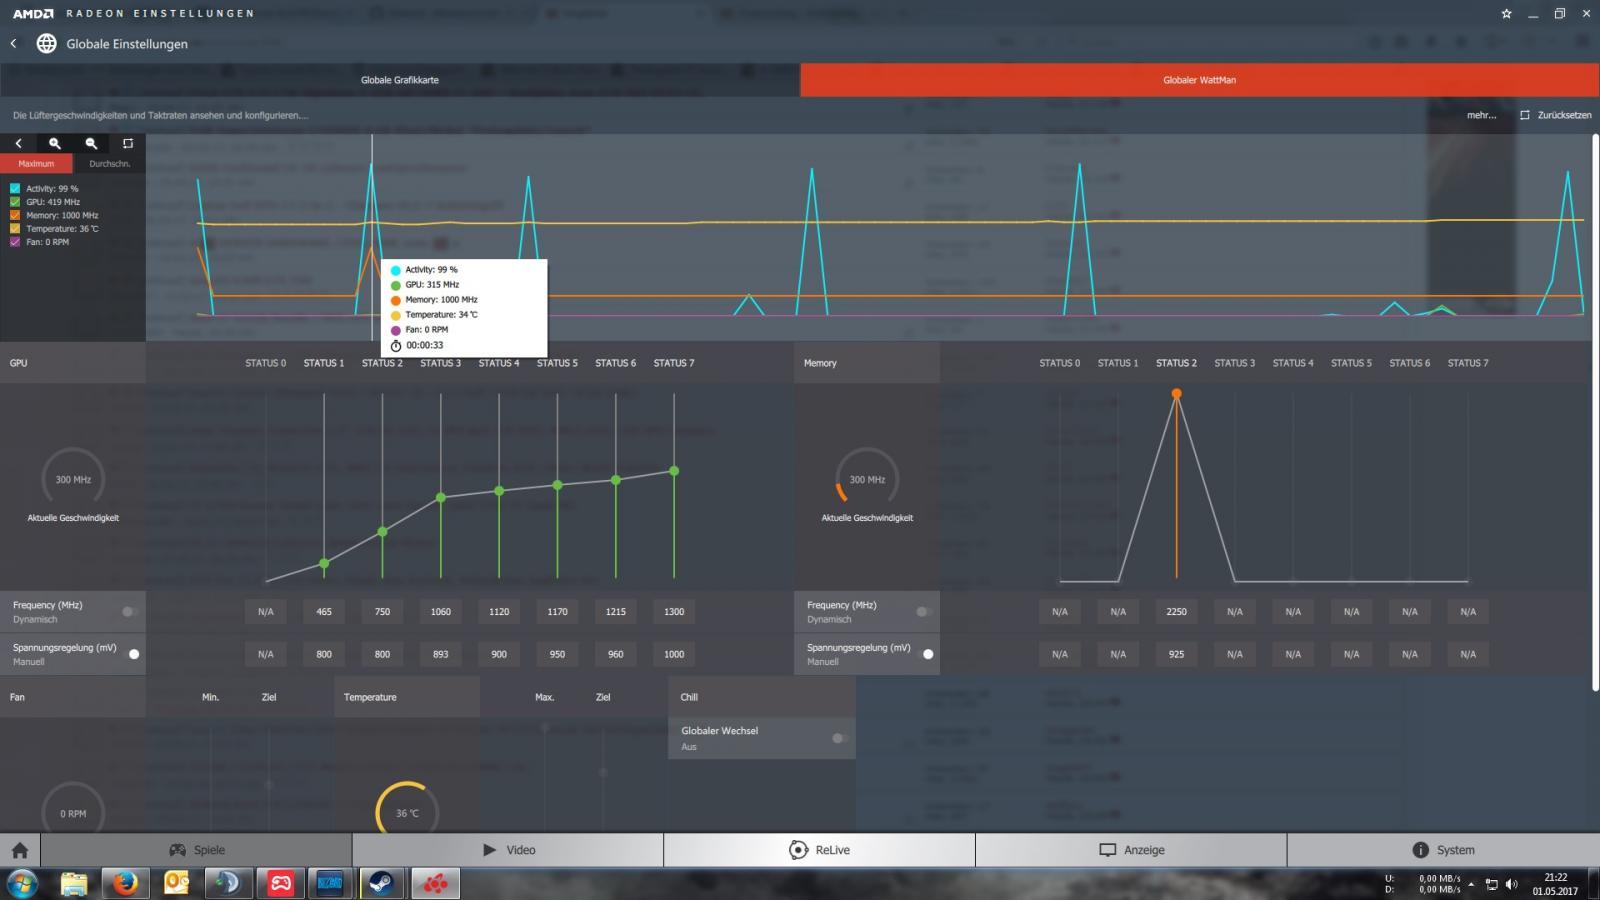Click the Memory Status 2 orange curve point
Viewport: 1600px width, 900px height.
tap(1176, 394)
